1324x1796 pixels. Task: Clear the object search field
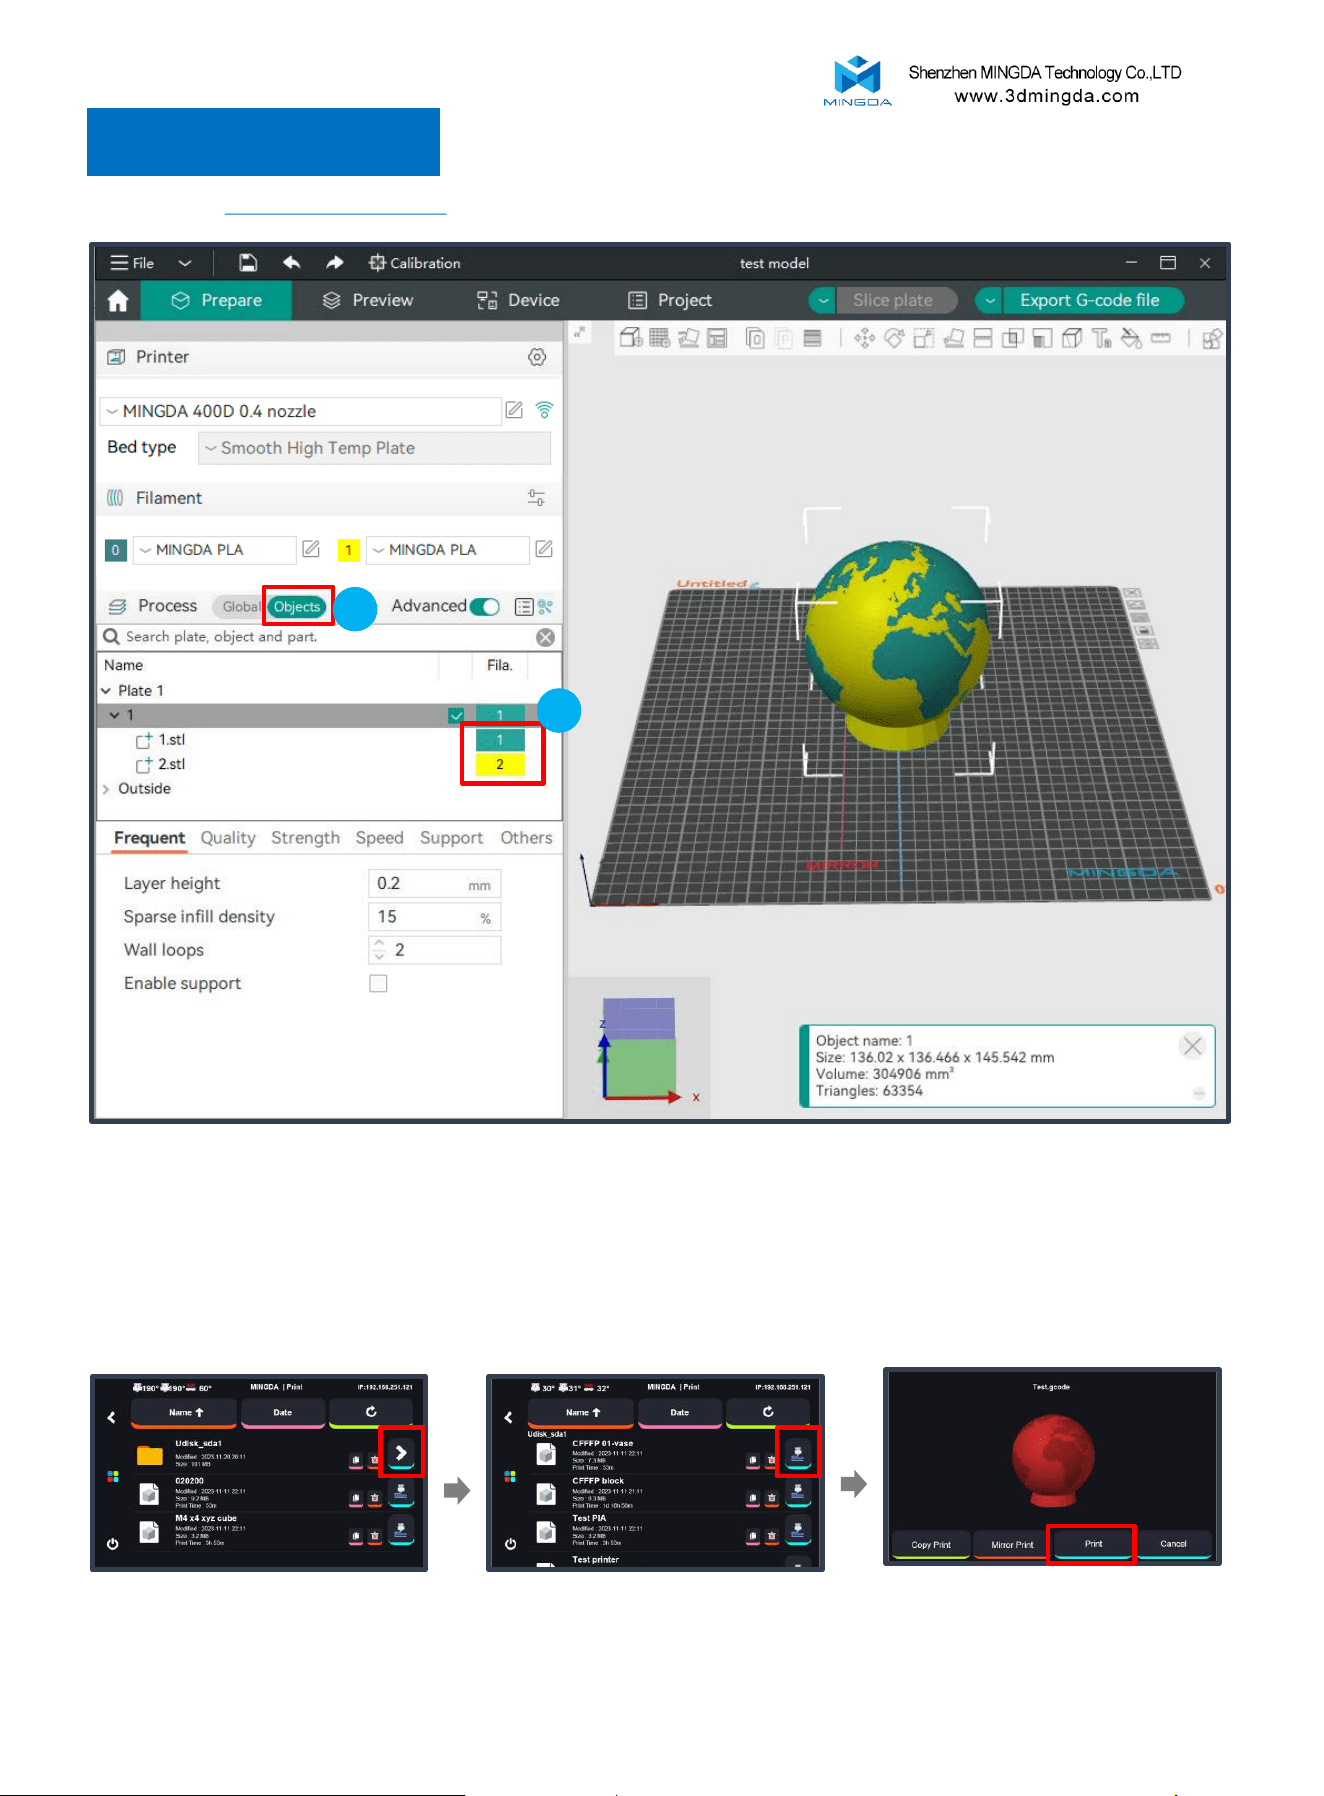(545, 637)
